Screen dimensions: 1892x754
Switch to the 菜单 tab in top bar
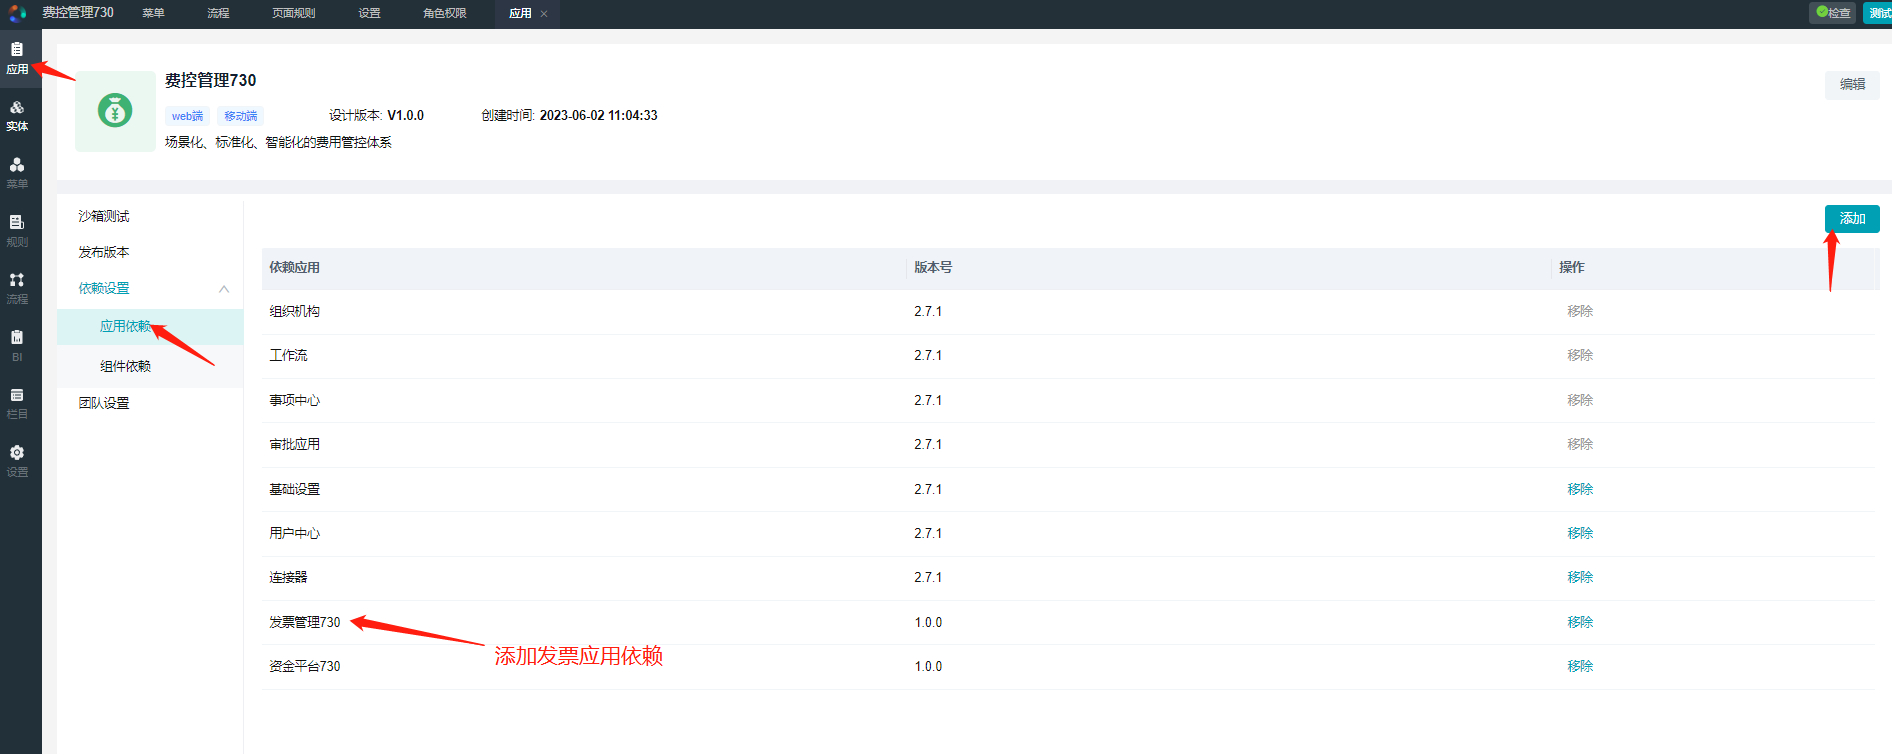click(x=153, y=13)
